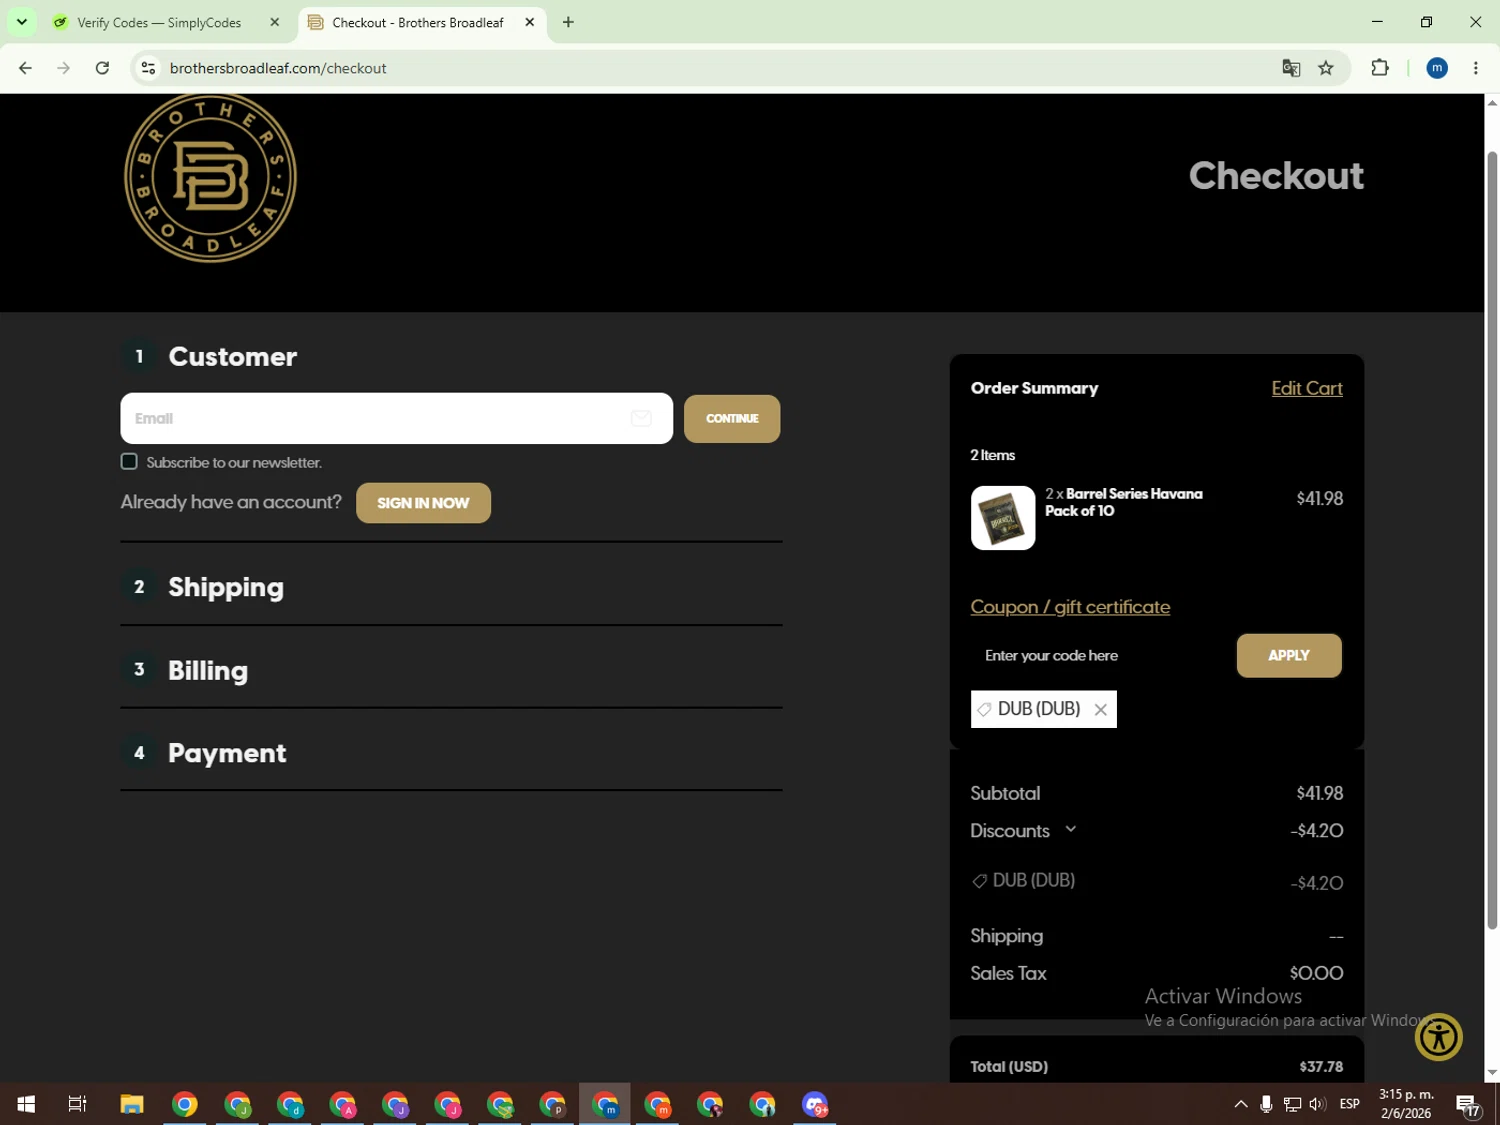The height and width of the screenshot is (1125, 1500).
Task: Open the clock and calendar flyout
Action: [x=1406, y=1104]
